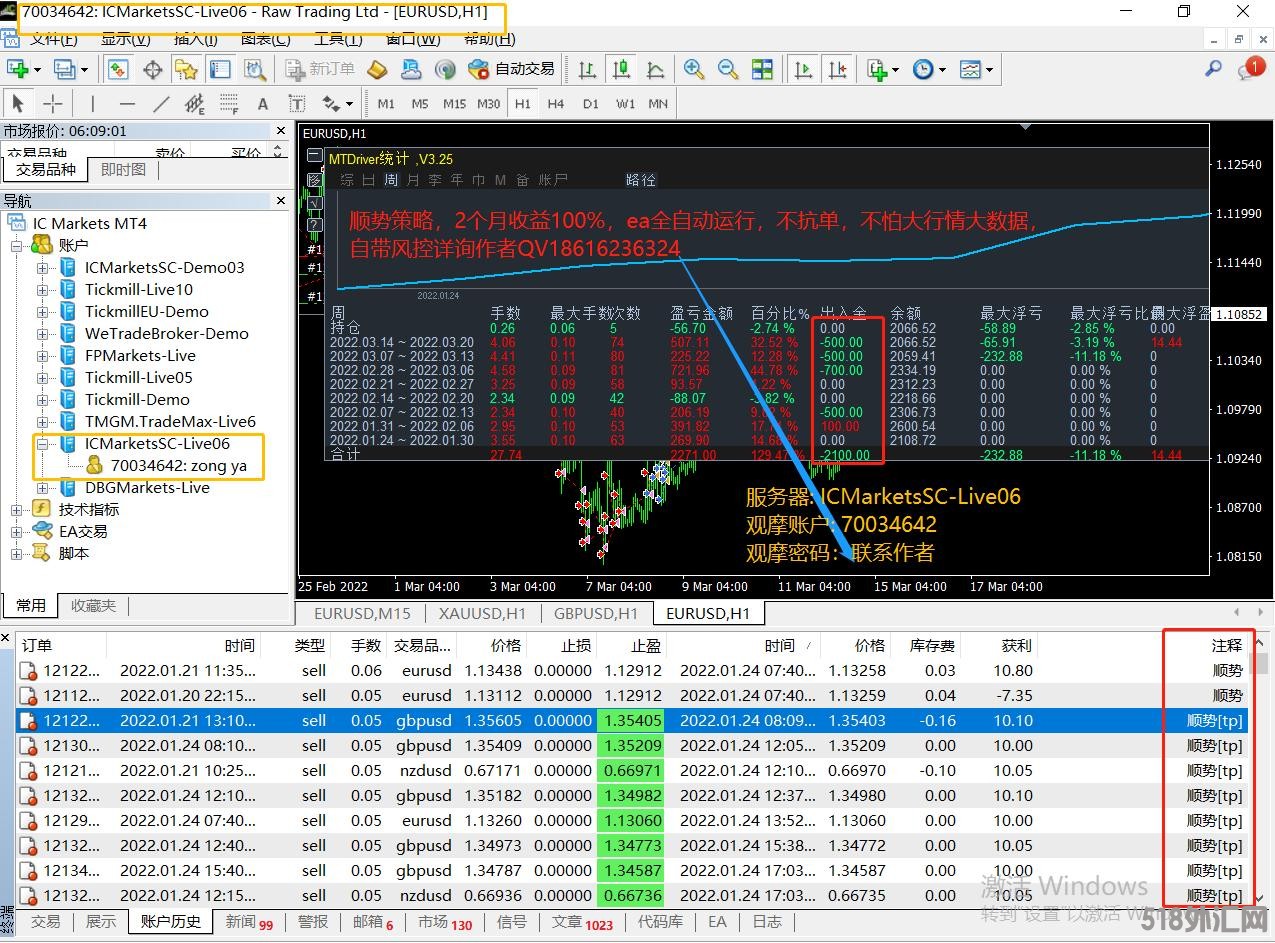Switch to the 收藏夹 favorites tab
1275x943 pixels.
93,605
